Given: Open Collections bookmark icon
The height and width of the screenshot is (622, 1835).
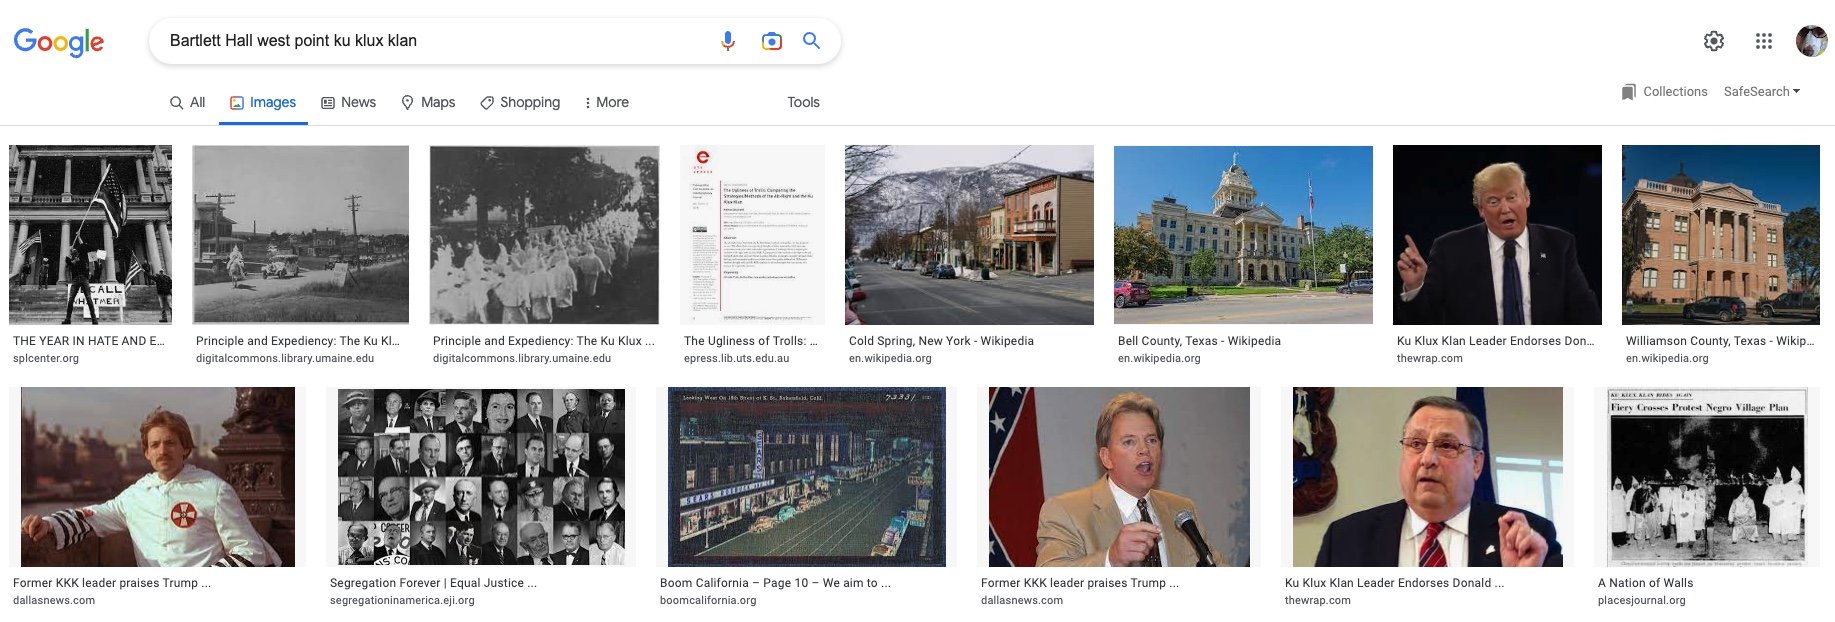Looking at the screenshot, I should (1630, 92).
